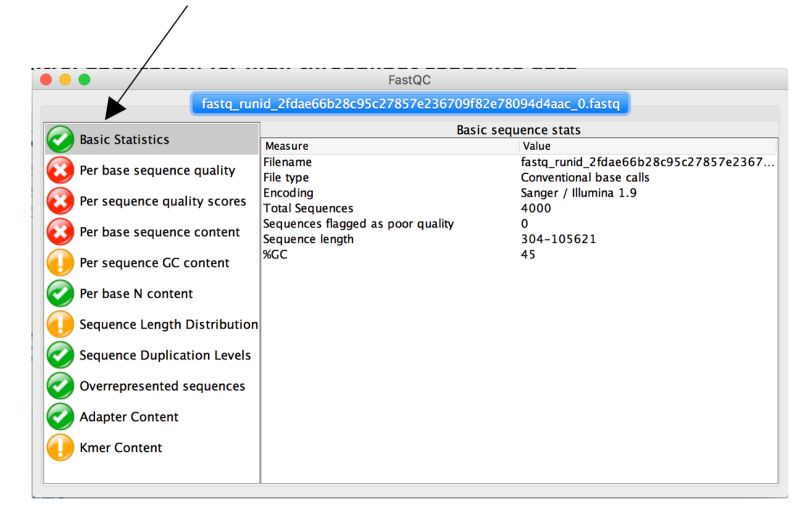Click the truncated filename value cell
The width and height of the screenshot is (800, 512).
click(647, 162)
